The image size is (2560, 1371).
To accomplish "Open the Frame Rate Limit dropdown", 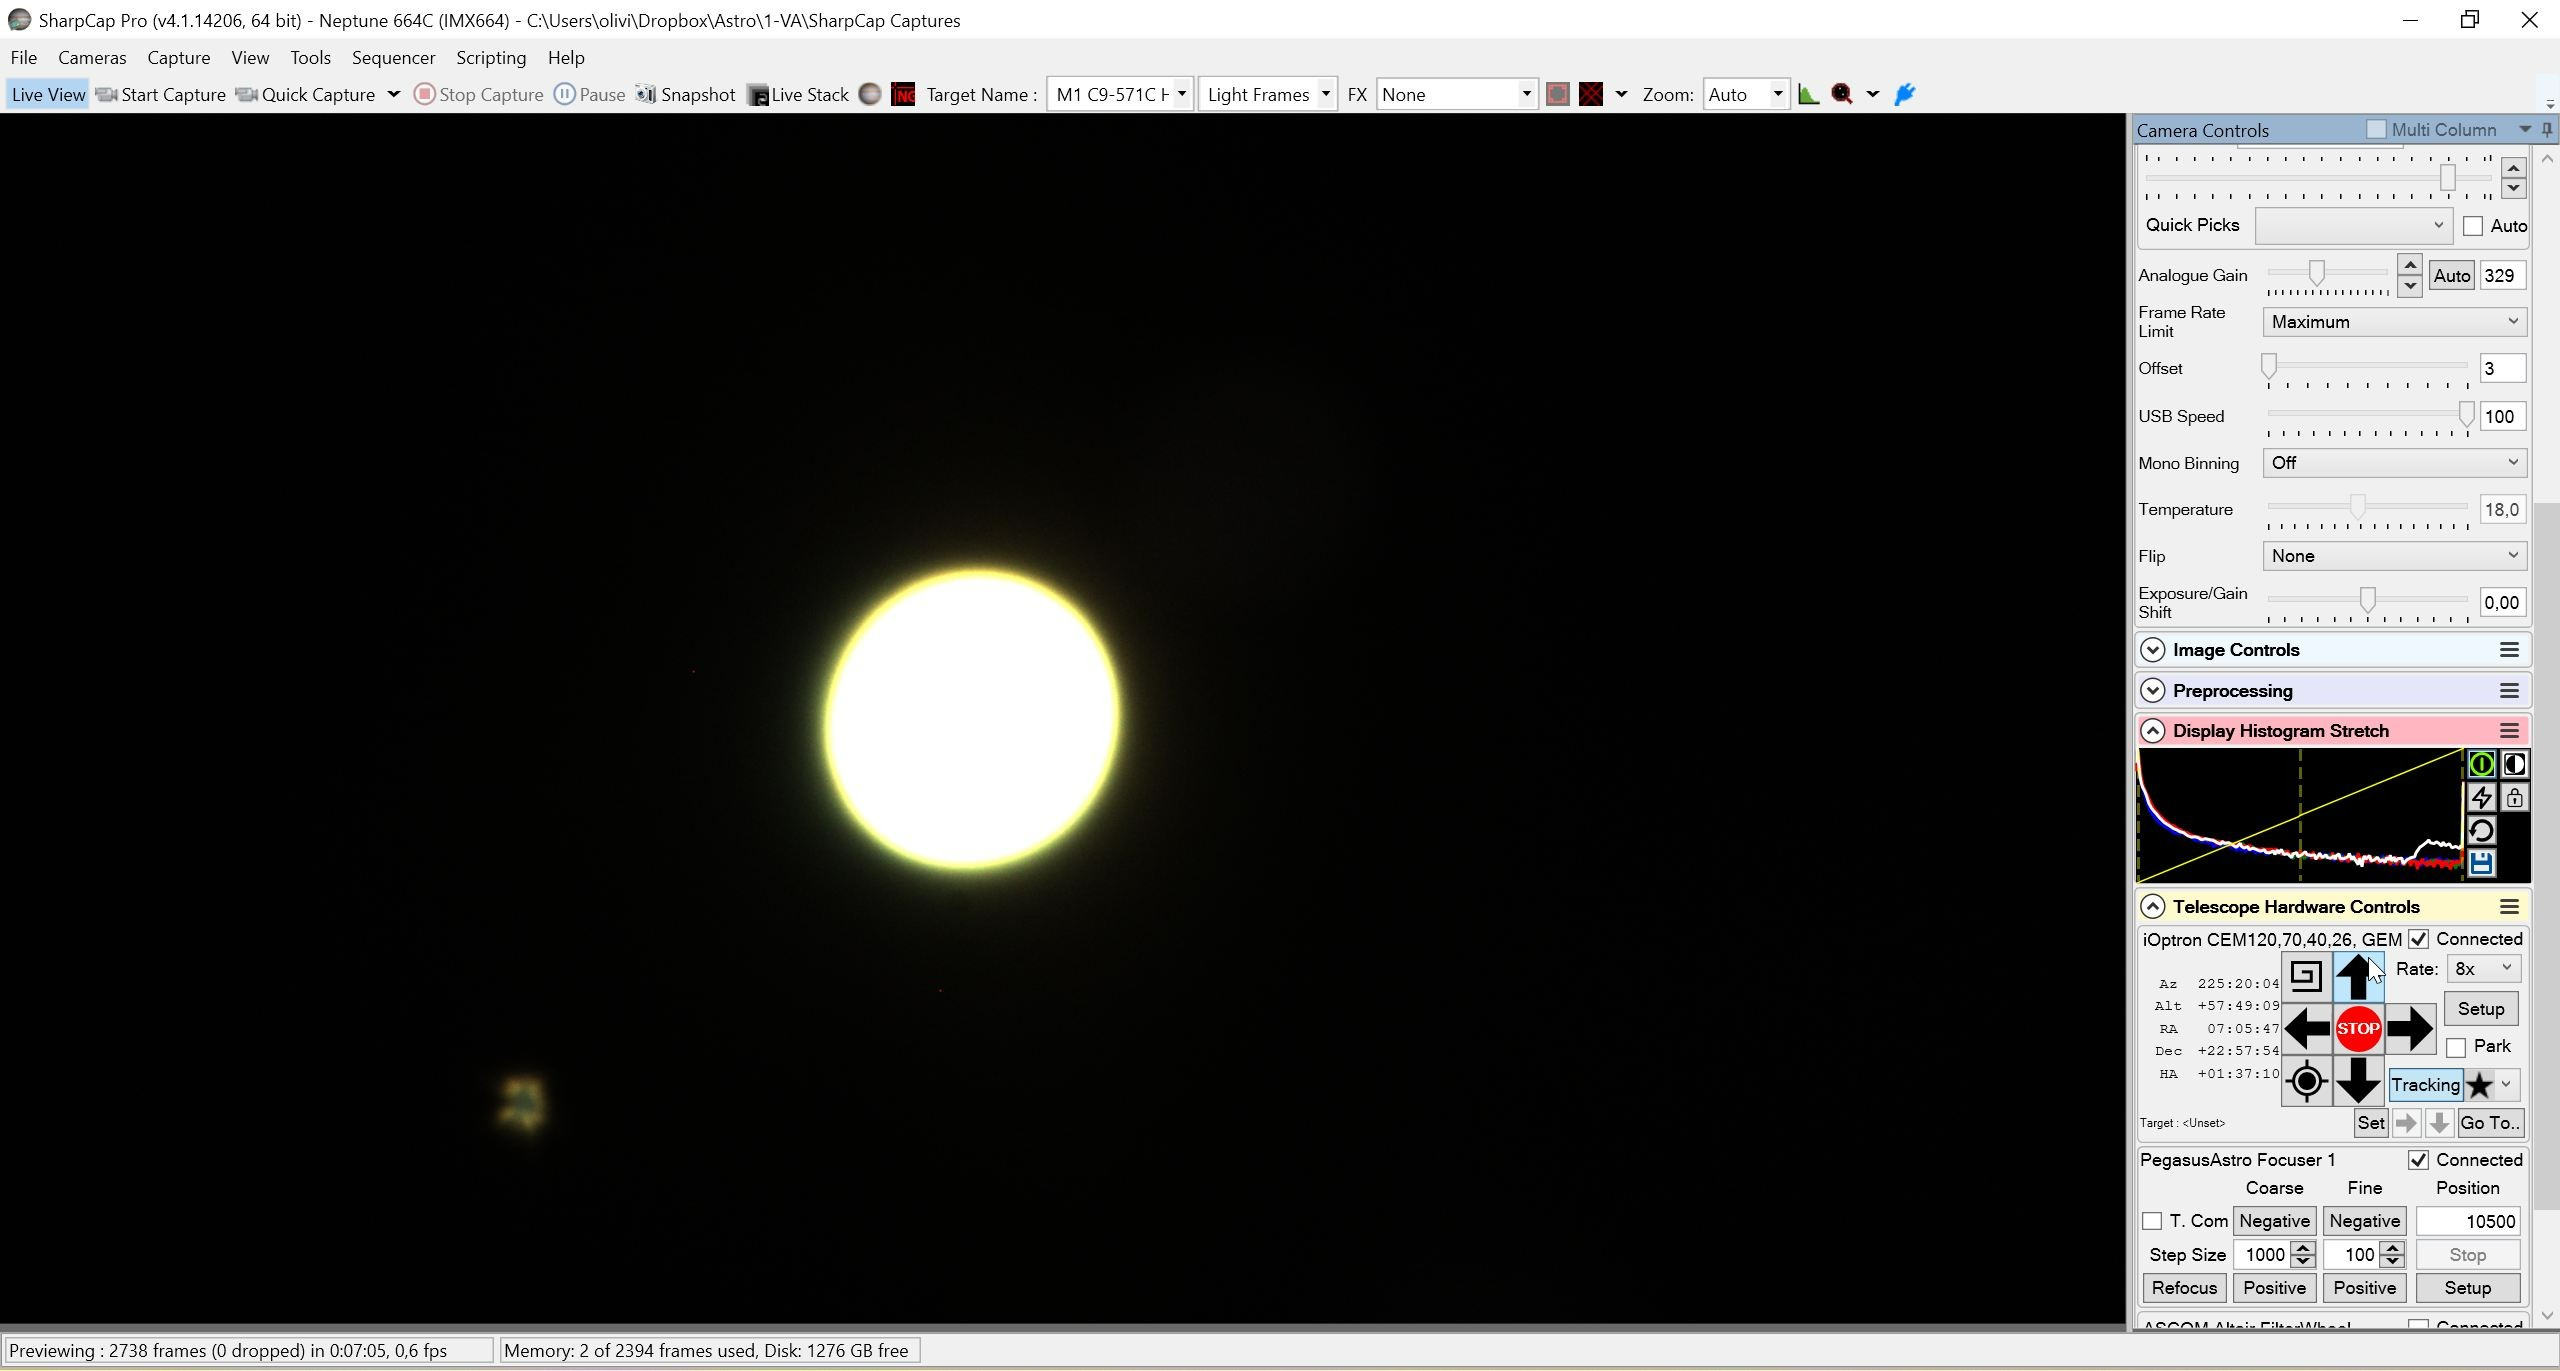I will pos(2394,322).
